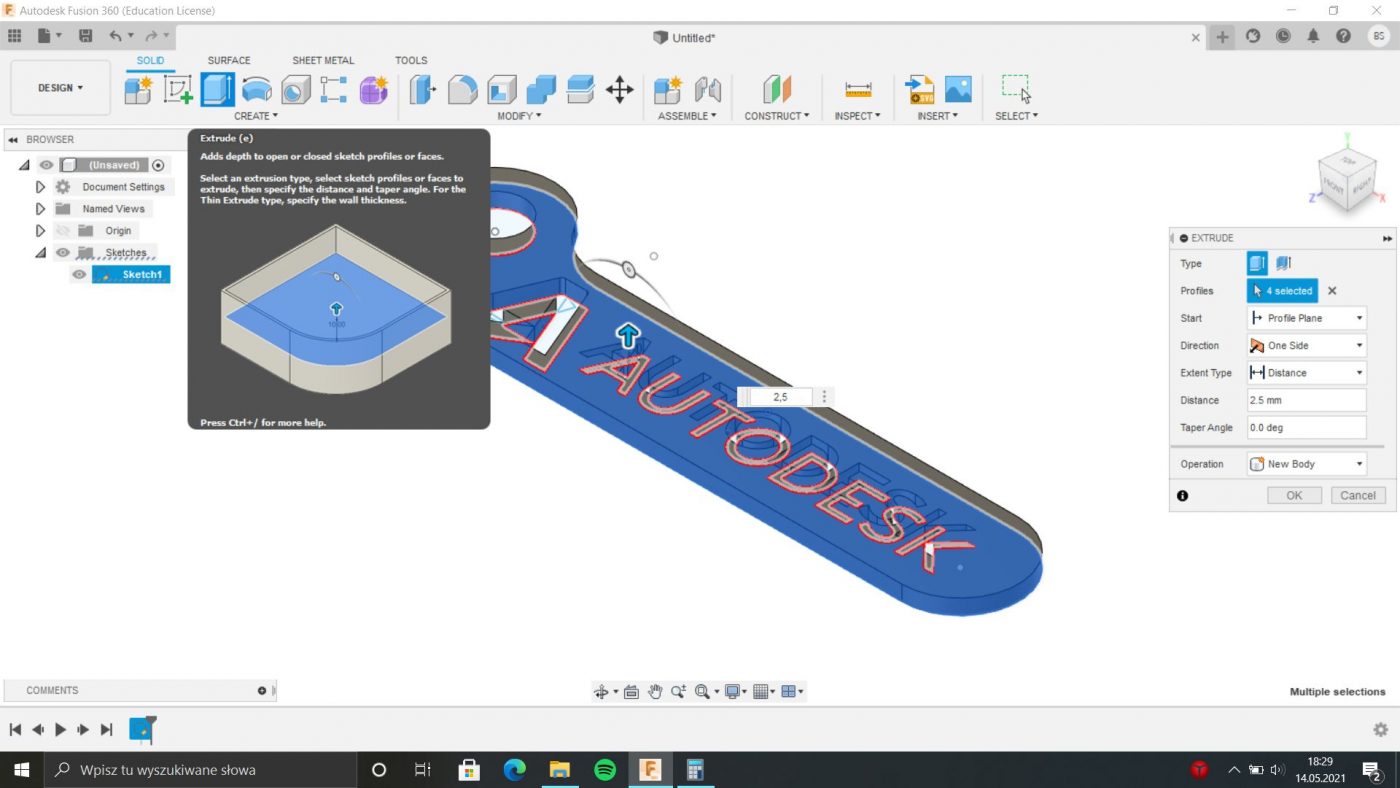
Task: Open the Operation dropdown showing New Body
Action: coord(1306,464)
